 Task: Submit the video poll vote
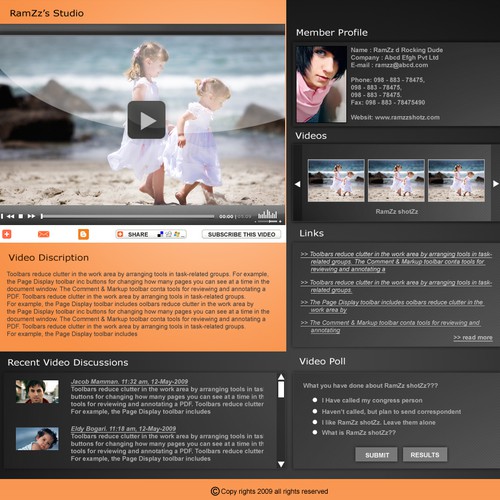coord(377,455)
